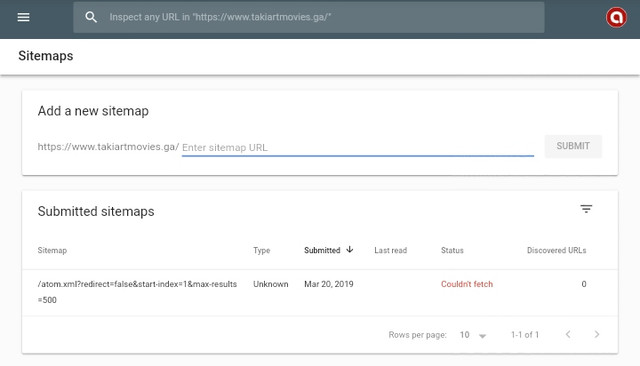Click the Status column header

coord(452,250)
